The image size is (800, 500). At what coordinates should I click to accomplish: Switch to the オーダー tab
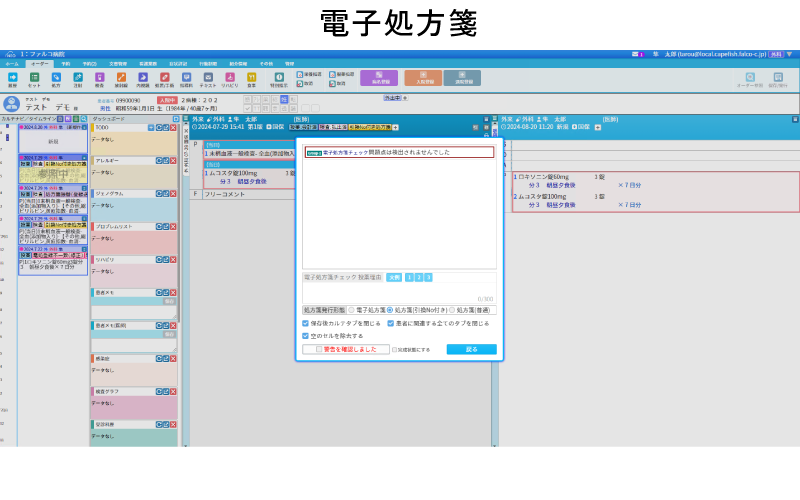39,63
